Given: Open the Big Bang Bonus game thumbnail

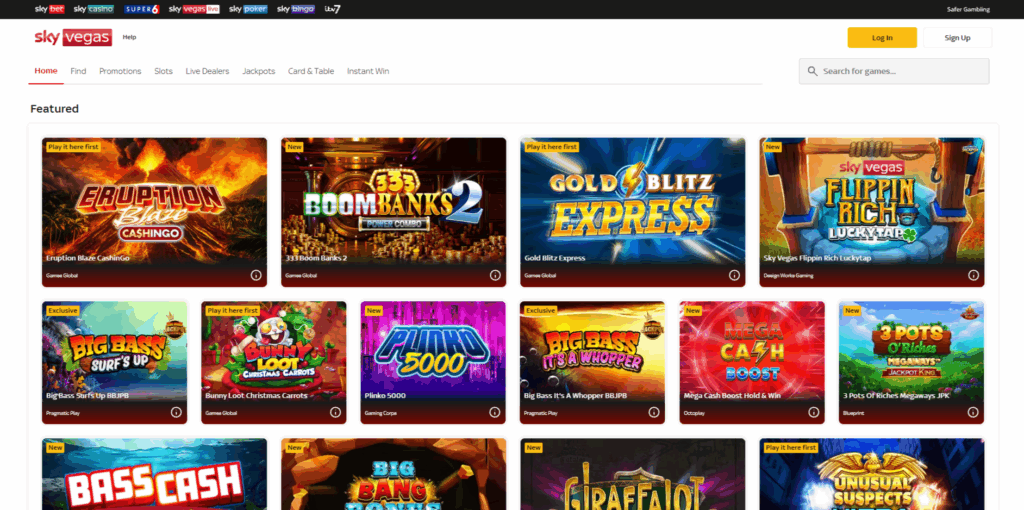Looking at the screenshot, I should pyautogui.click(x=394, y=474).
